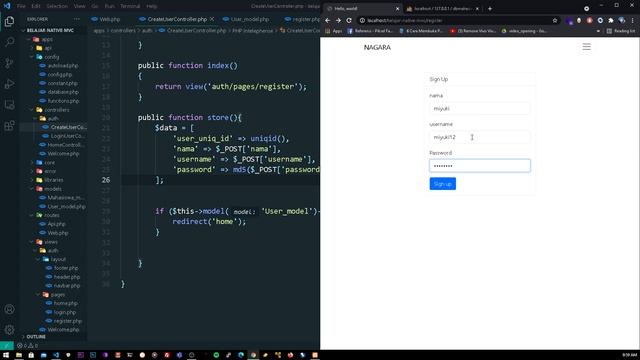The image size is (640, 360).
Task: Open Chrome three-dot menu
Action: (633, 20)
